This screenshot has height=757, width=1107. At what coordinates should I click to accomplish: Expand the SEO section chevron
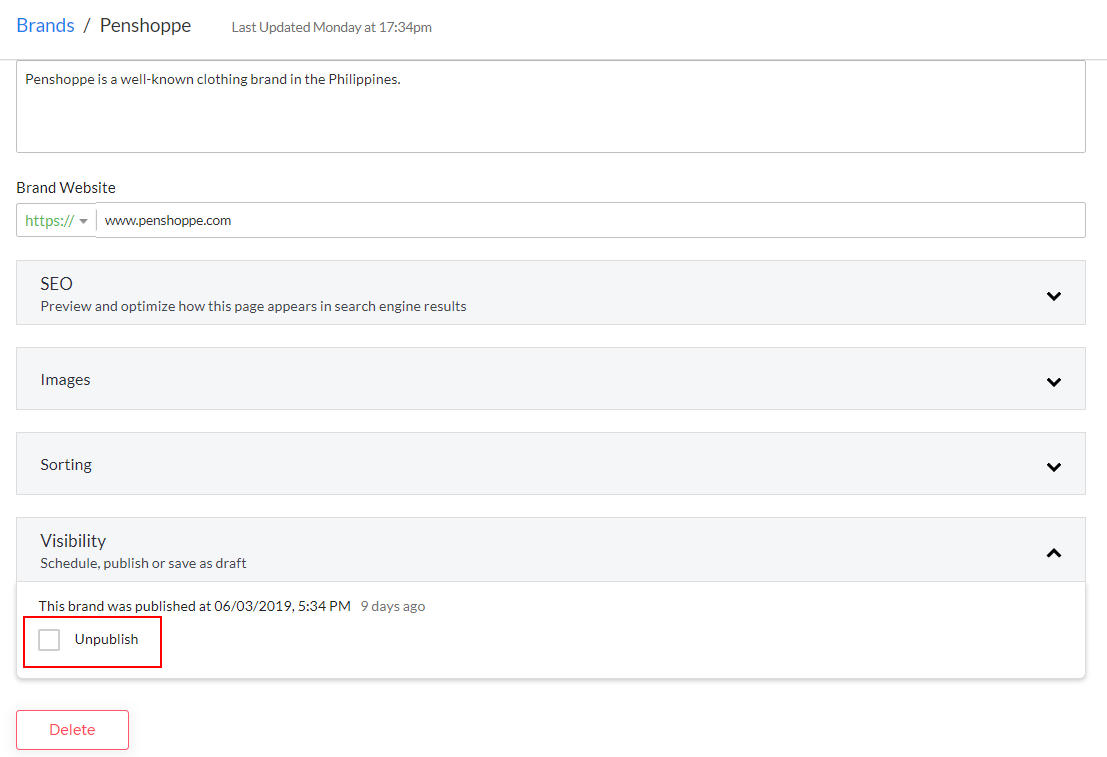pyautogui.click(x=1054, y=296)
